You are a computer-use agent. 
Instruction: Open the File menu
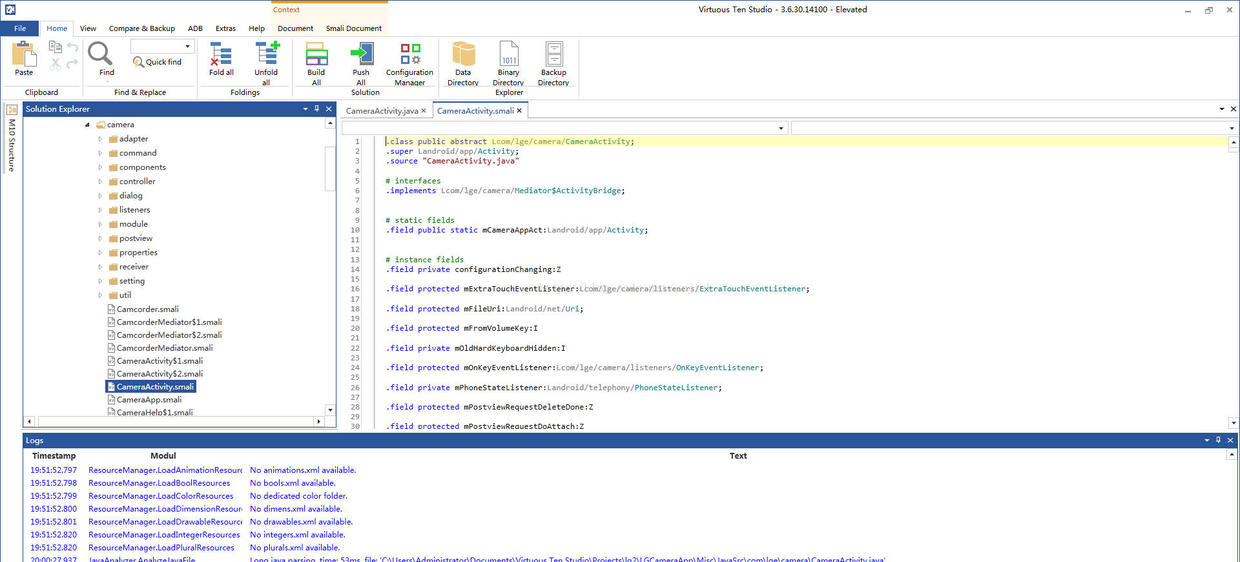pyautogui.click(x=20, y=28)
